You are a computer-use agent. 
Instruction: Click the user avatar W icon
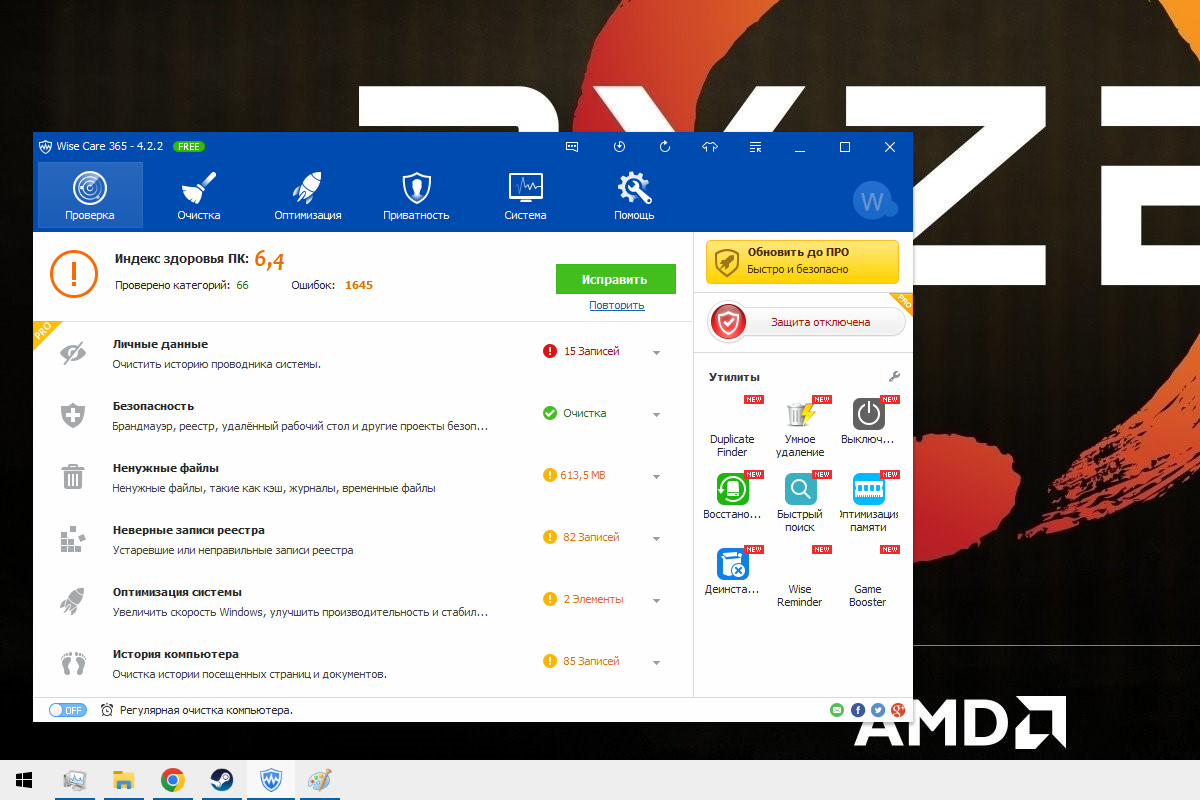pyautogui.click(x=874, y=201)
